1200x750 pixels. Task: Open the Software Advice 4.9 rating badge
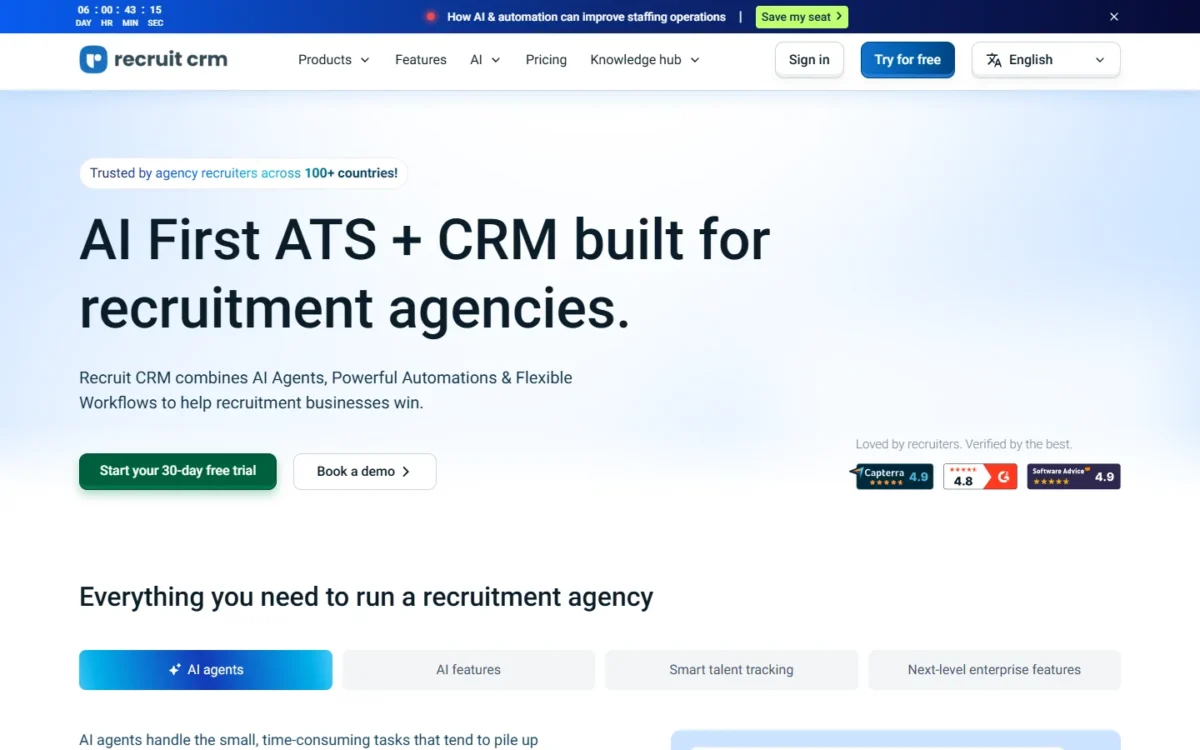(1074, 476)
